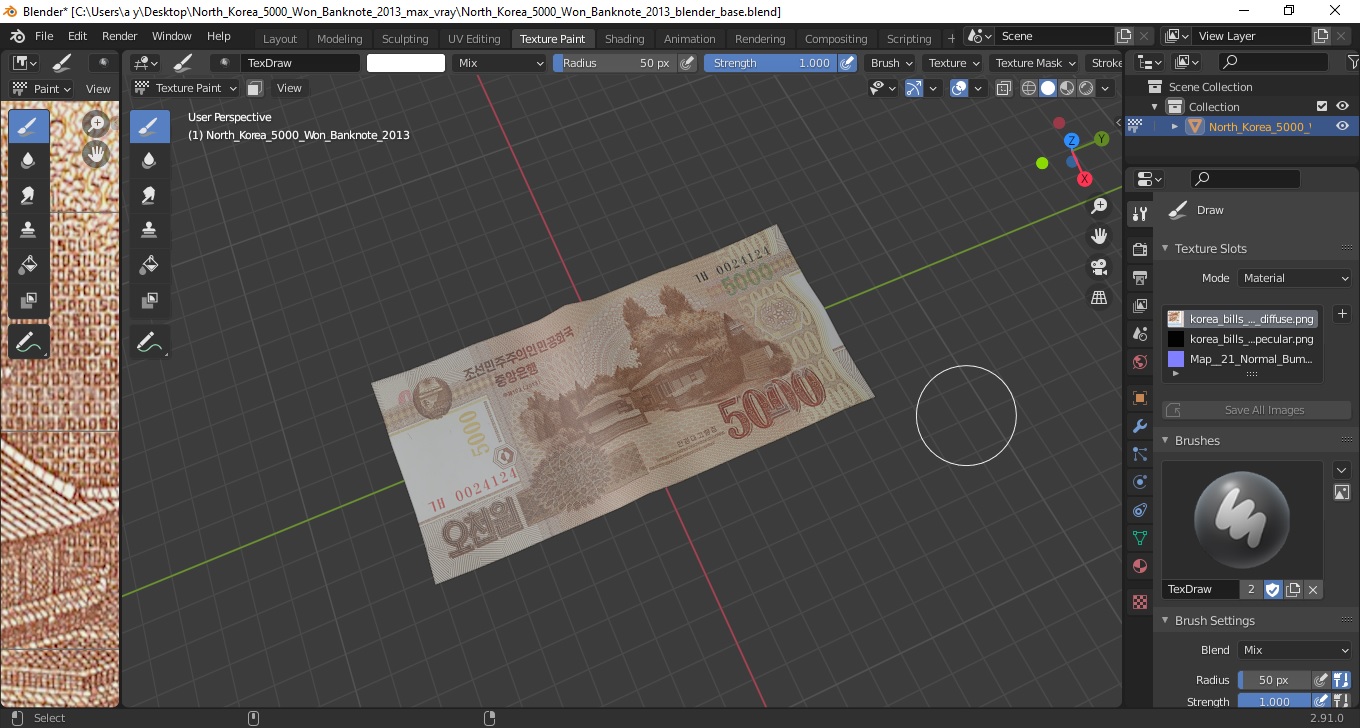Select the Annotate tool in 3D viewport toolbar
Image resolution: width=1360 pixels, height=728 pixels.
[x=149, y=342]
